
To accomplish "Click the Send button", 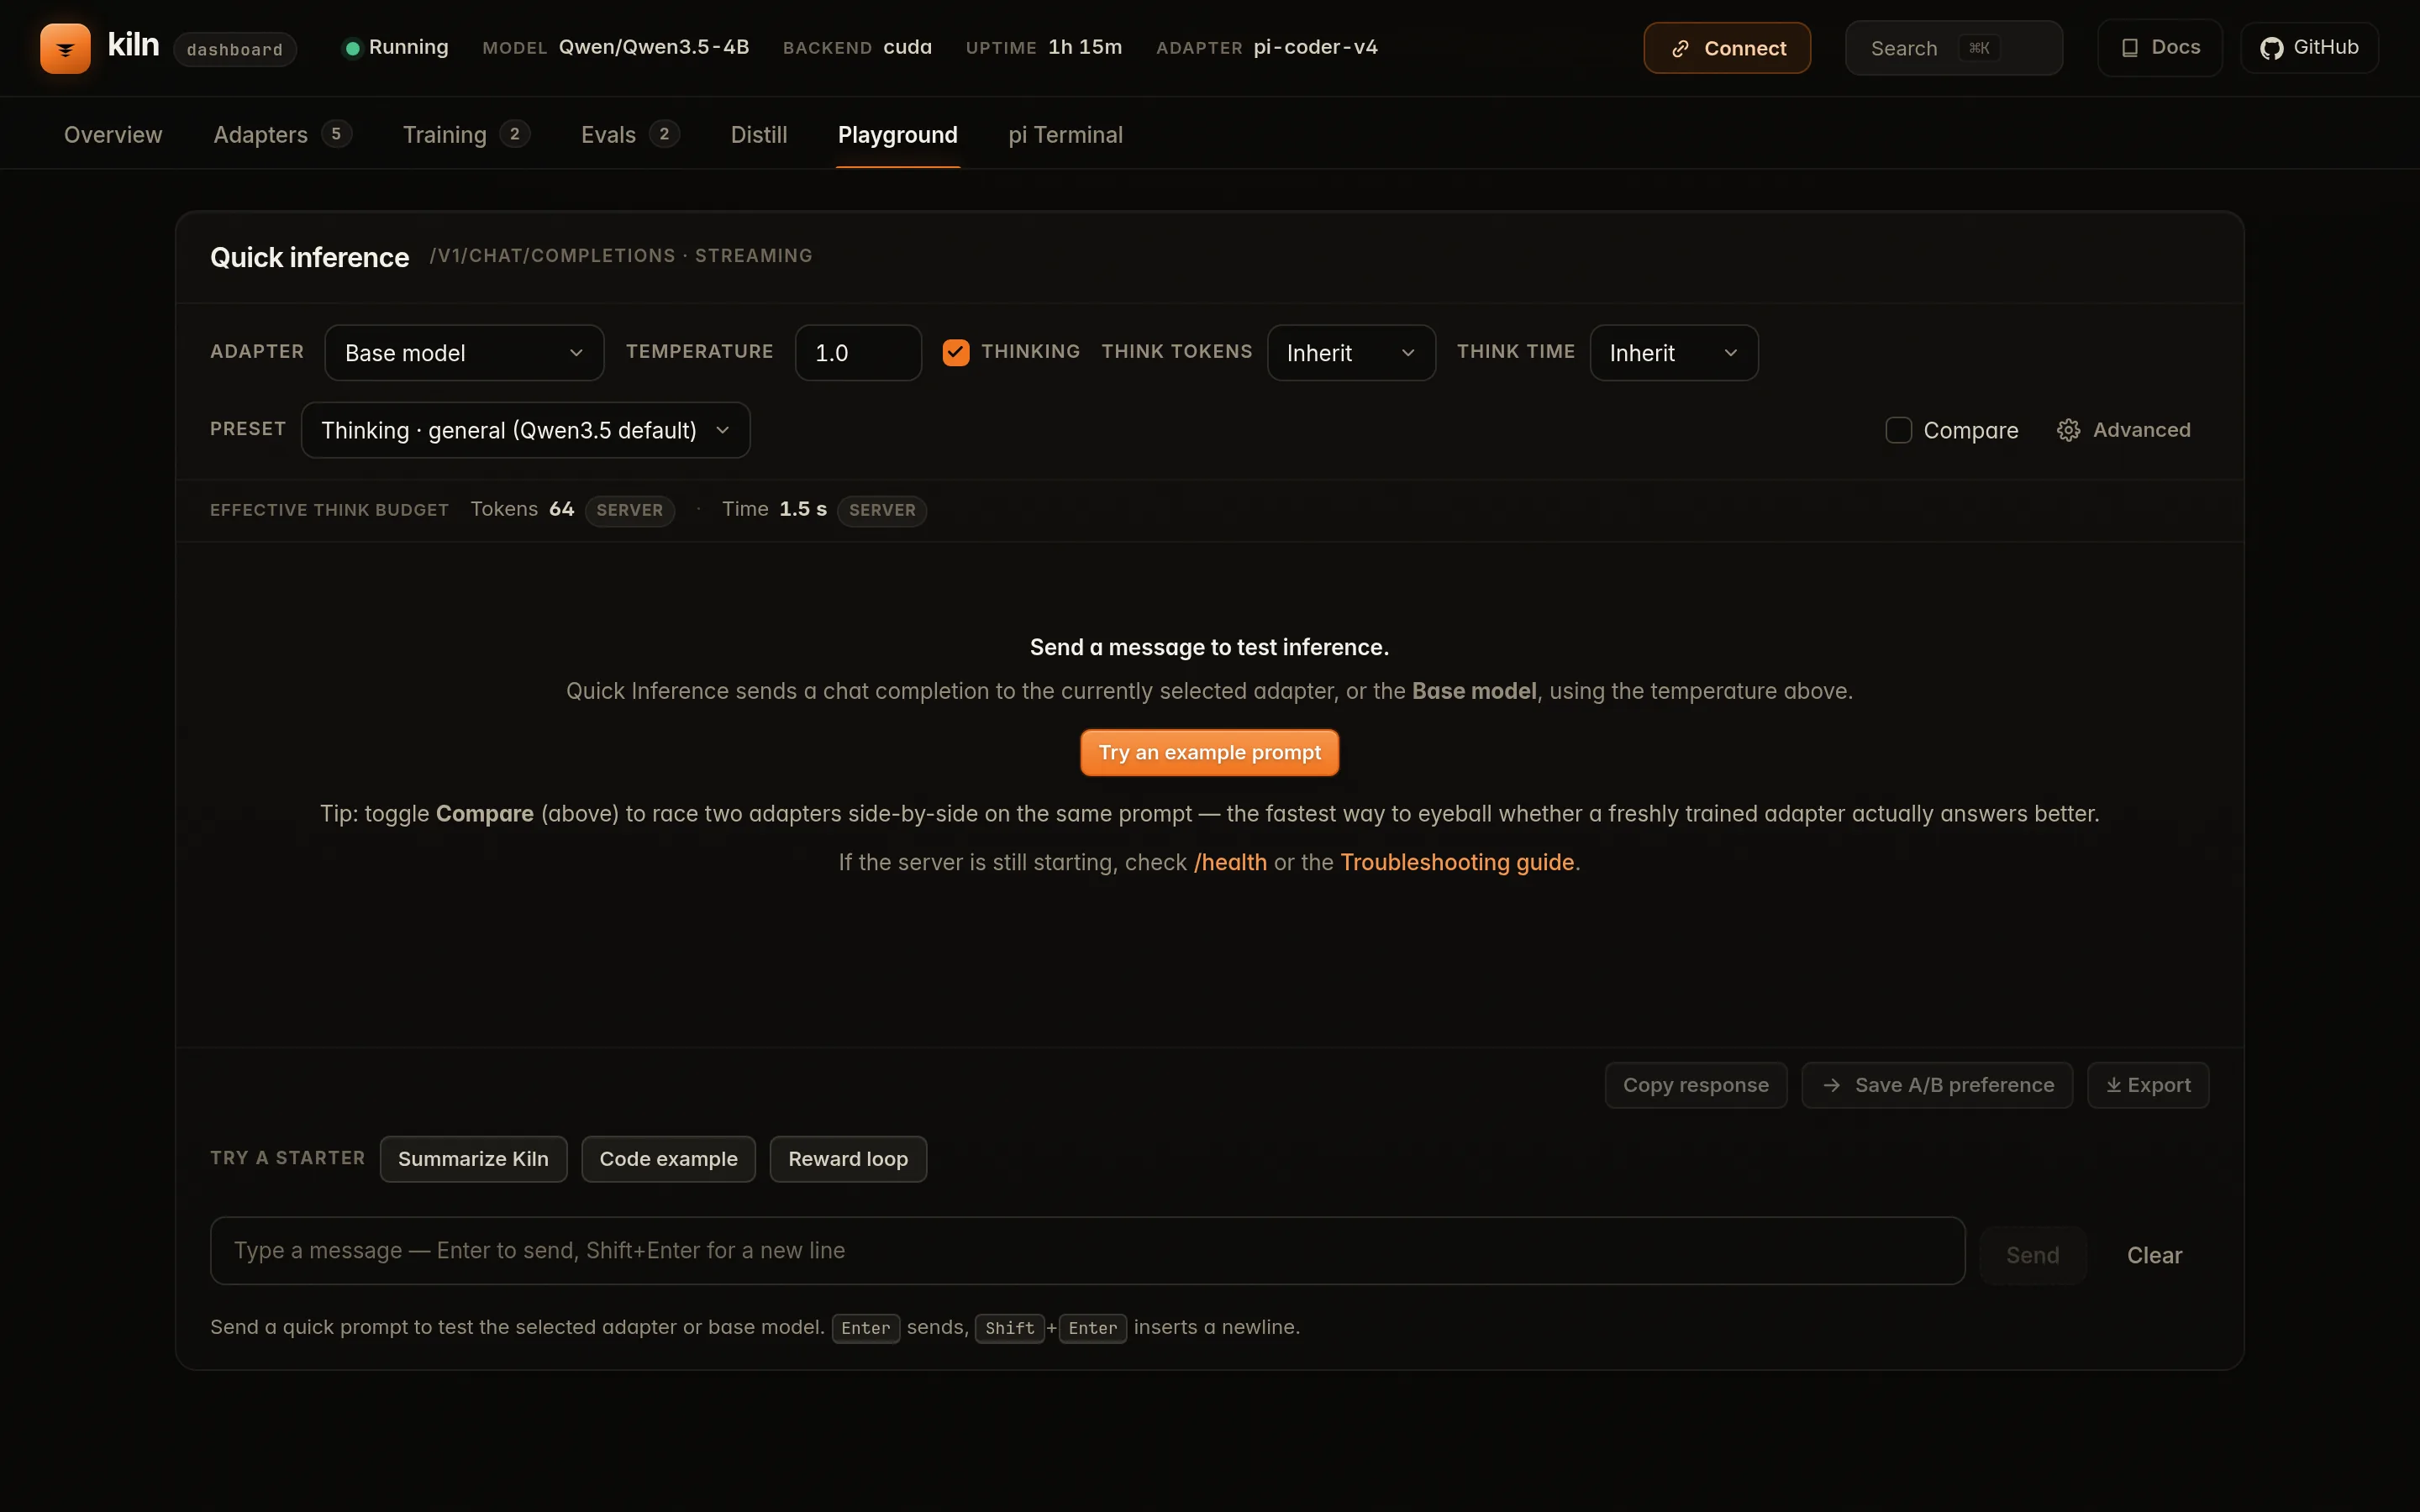I will pos(2032,1255).
